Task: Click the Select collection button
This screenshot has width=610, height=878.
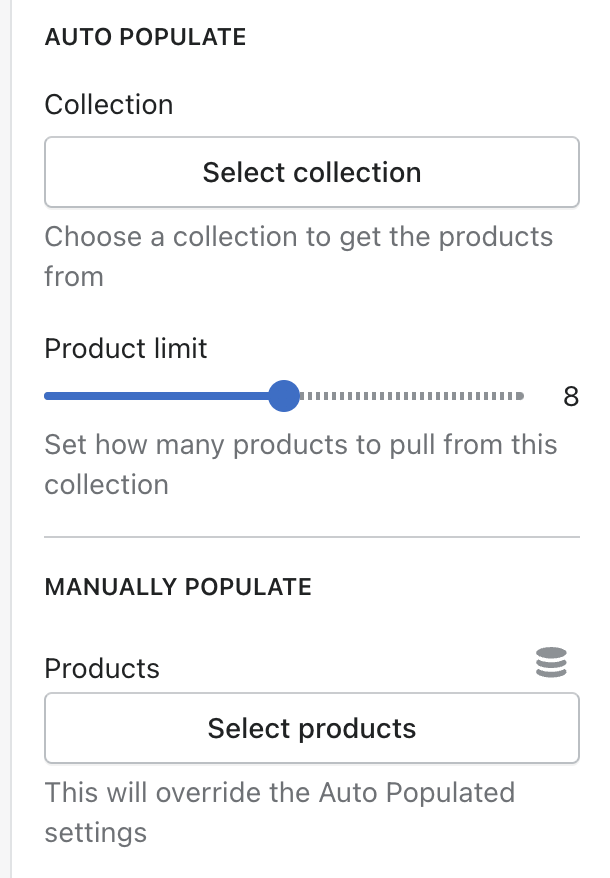Action: [311, 172]
